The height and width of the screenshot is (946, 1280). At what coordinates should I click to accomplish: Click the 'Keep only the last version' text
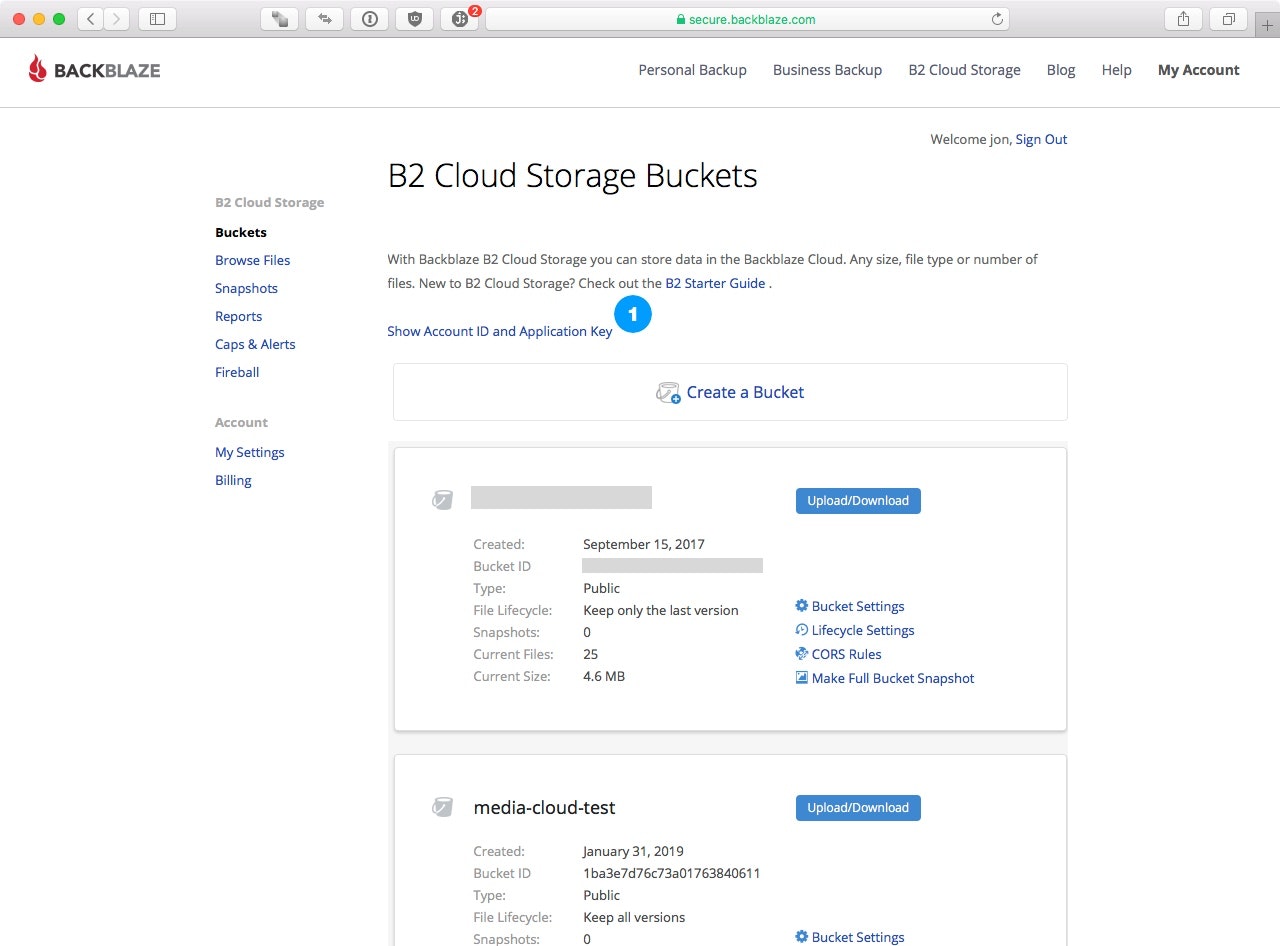coord(661,610)
